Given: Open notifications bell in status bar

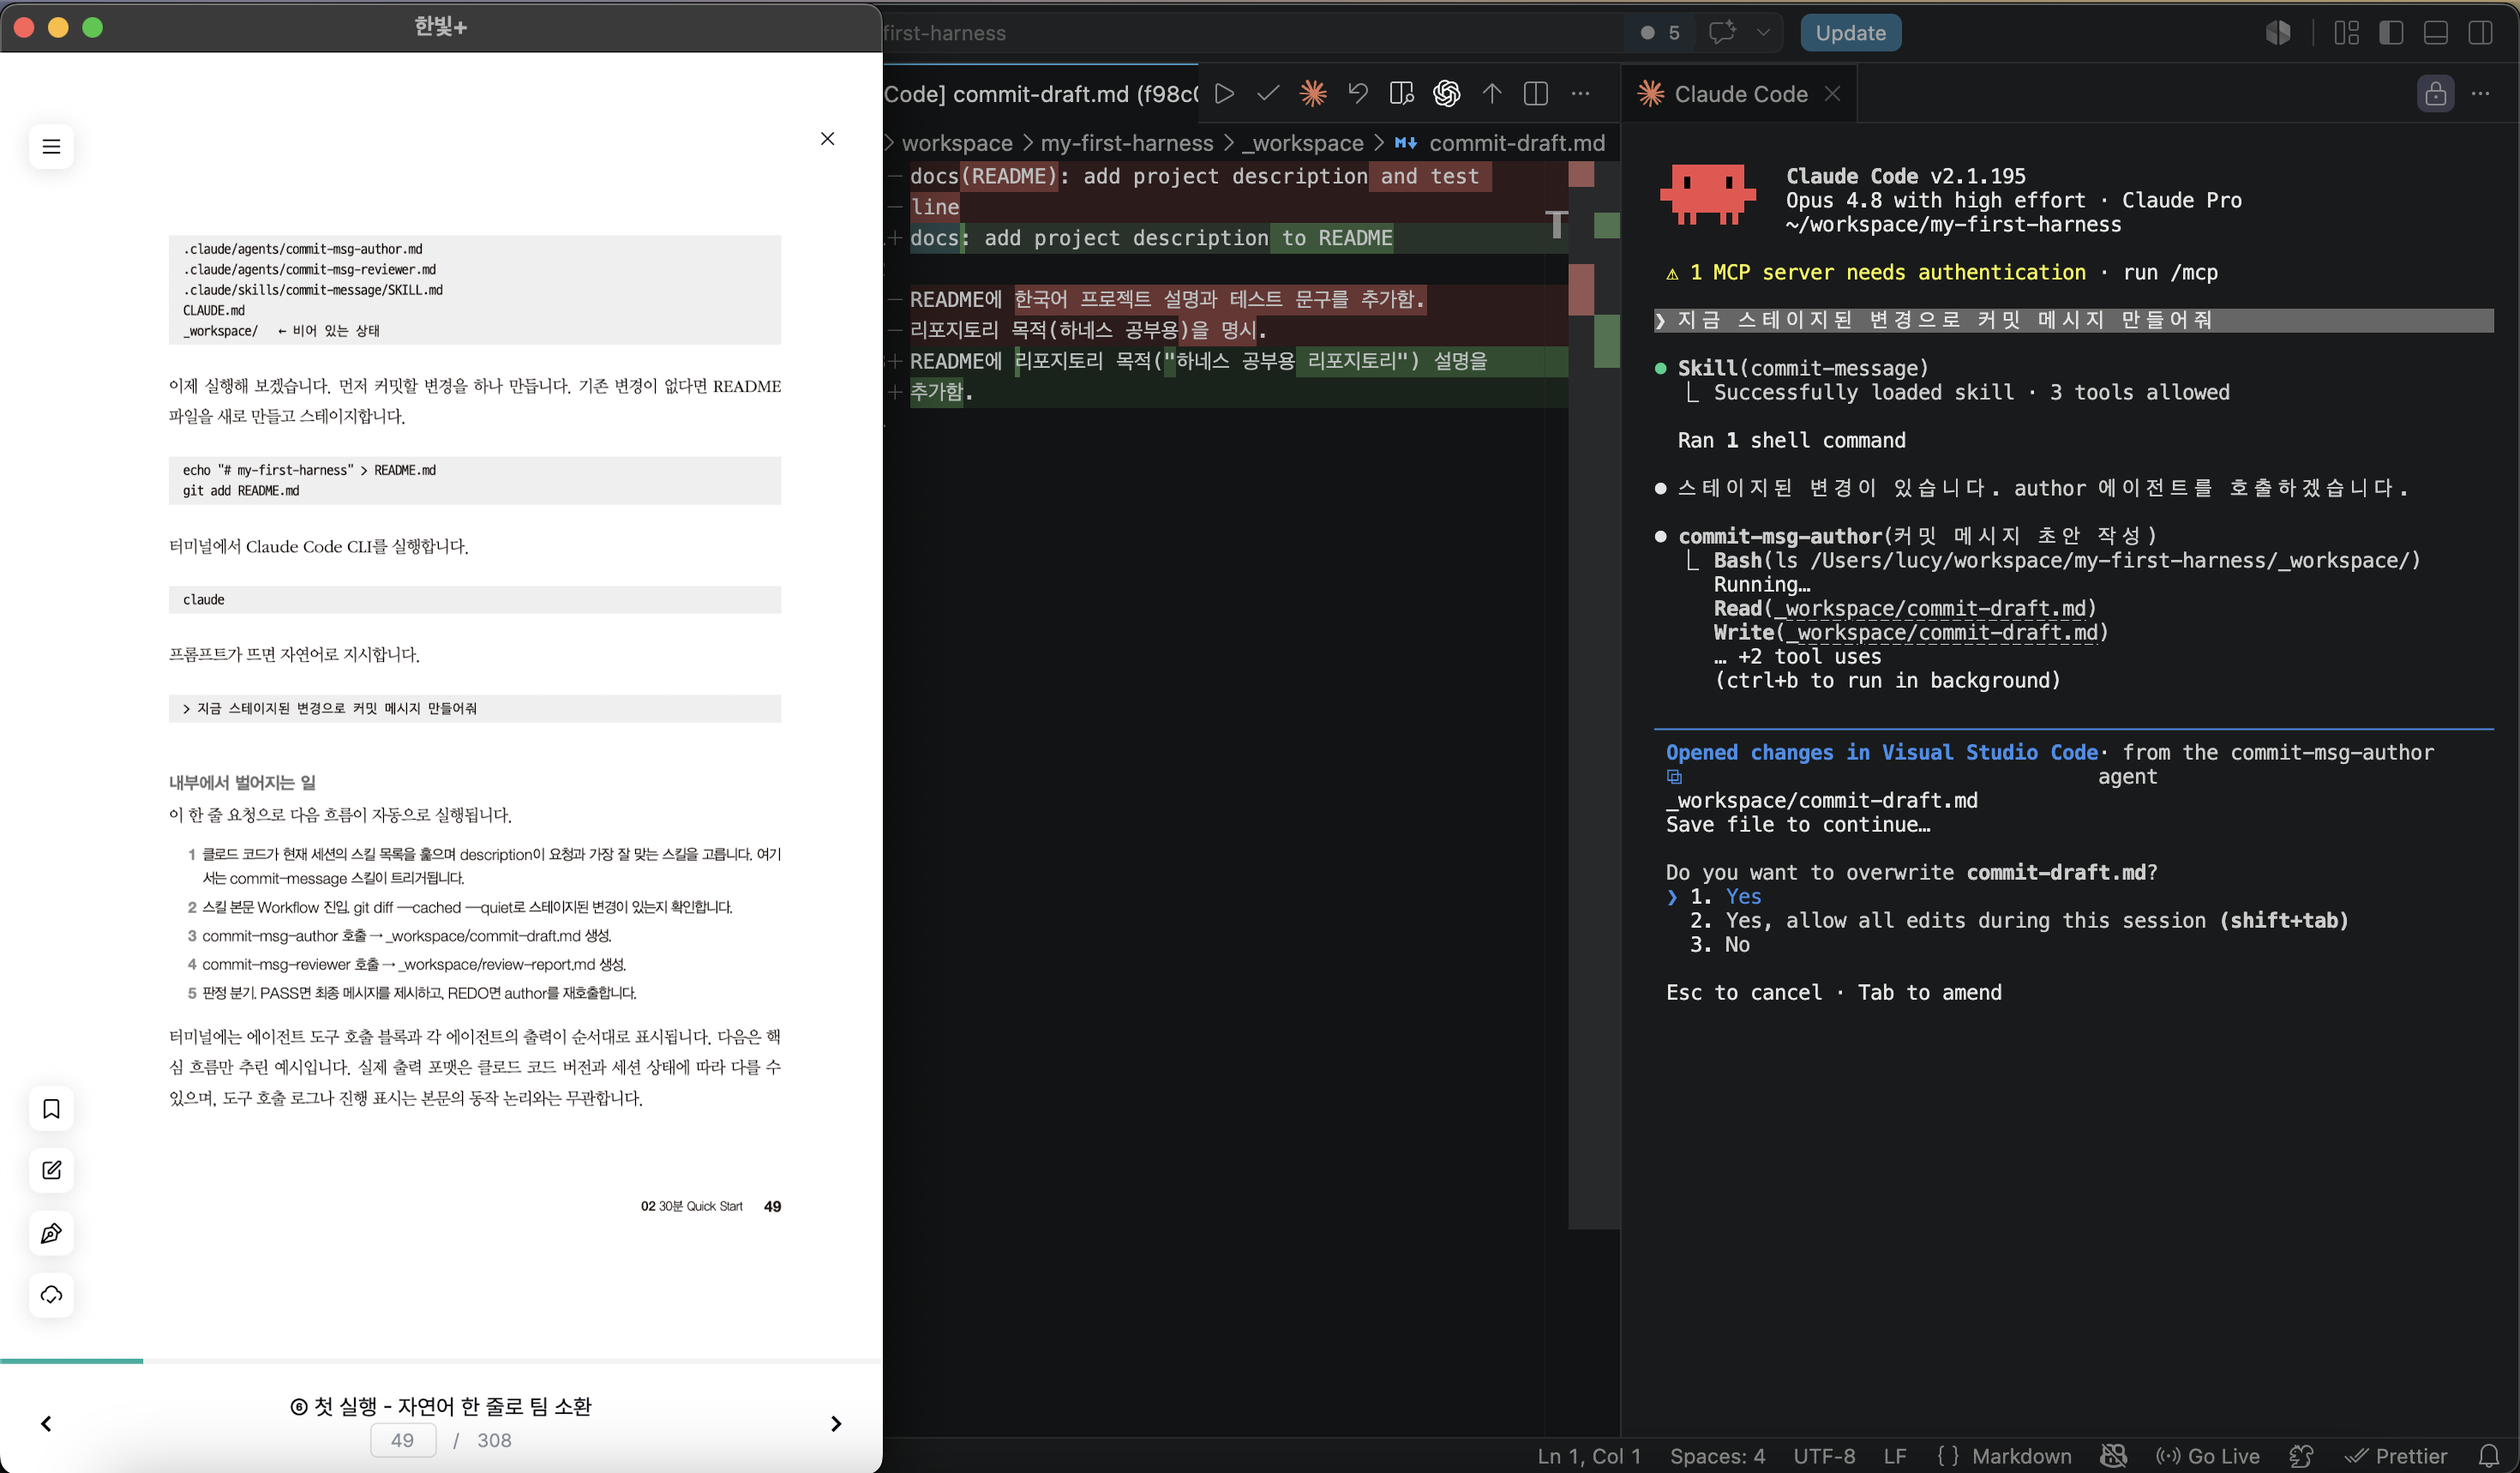Looking at the screenshot, I should (2489, 1456).
